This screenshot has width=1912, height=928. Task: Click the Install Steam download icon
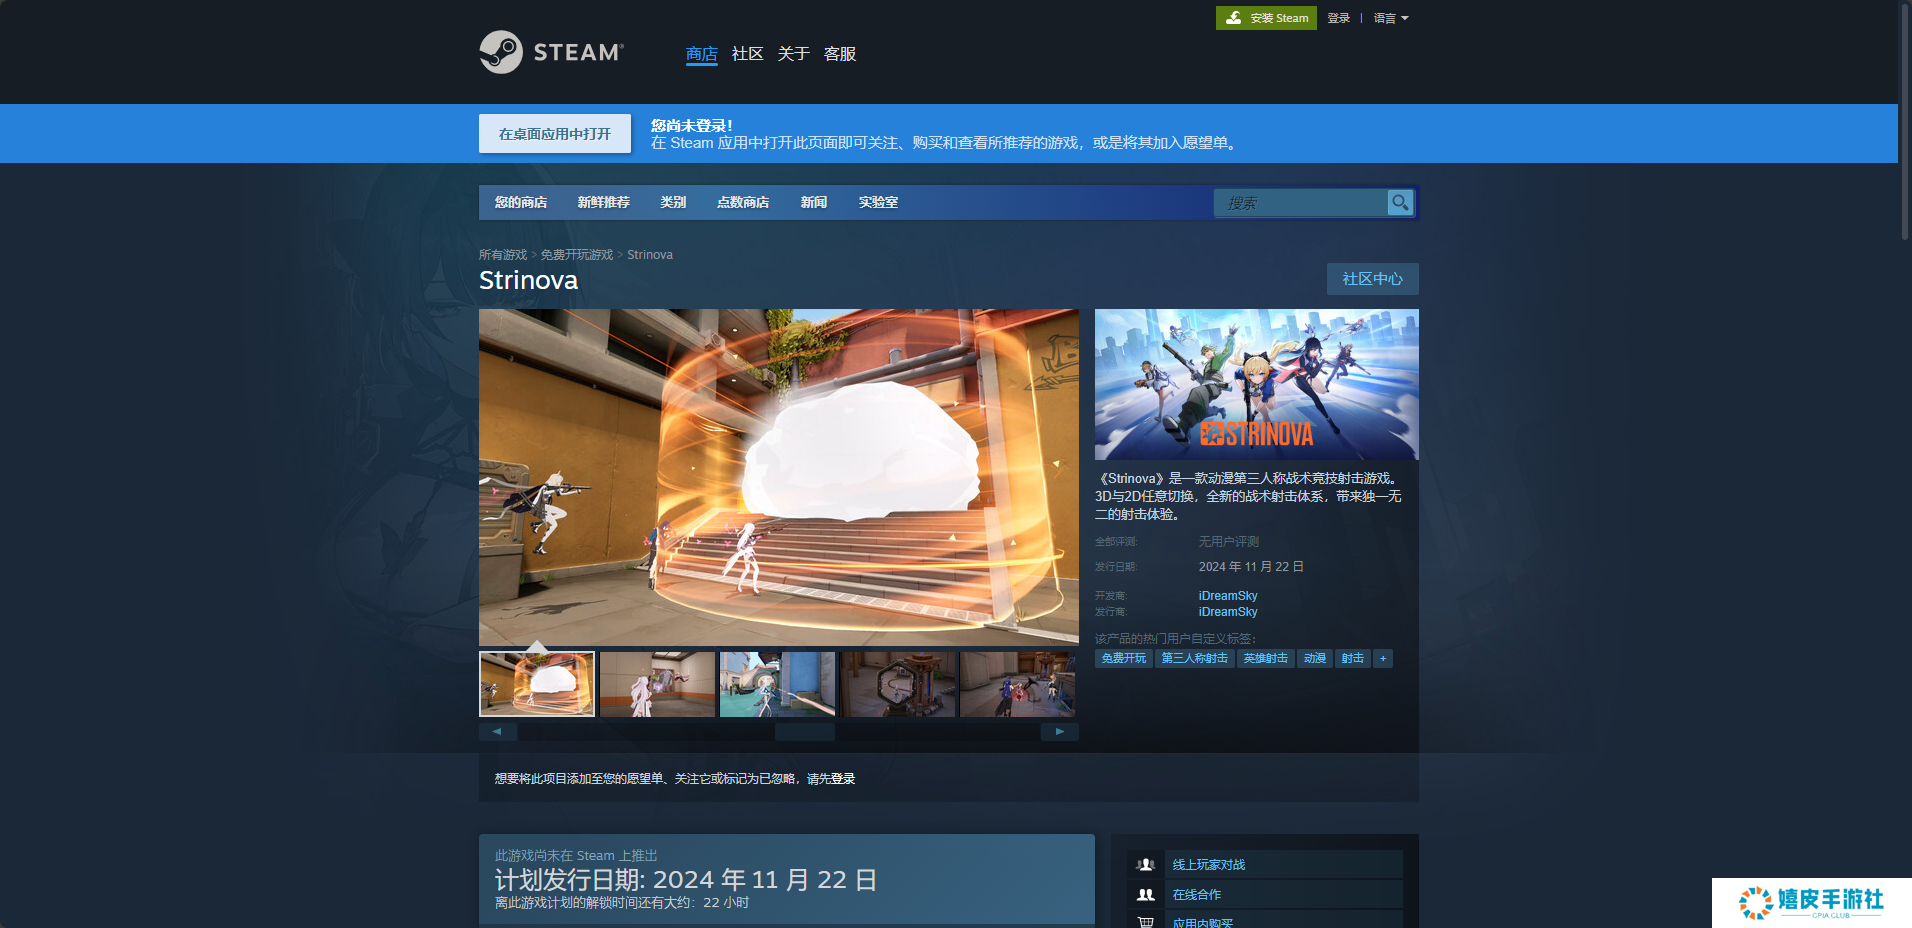pyautogui.click(x=1234, y=18)
